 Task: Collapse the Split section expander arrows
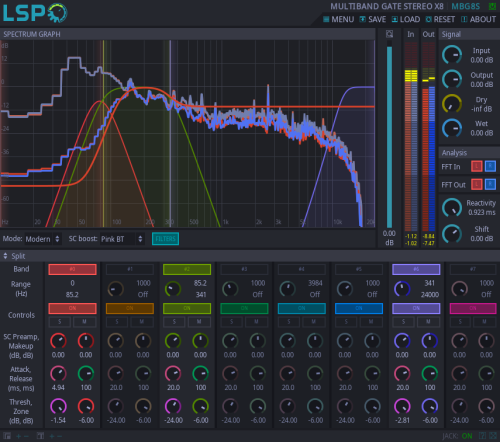(x=5, y=256)
